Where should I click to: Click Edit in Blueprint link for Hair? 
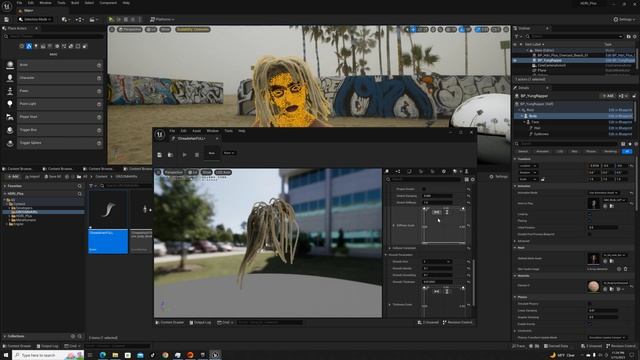click(620, 128)
